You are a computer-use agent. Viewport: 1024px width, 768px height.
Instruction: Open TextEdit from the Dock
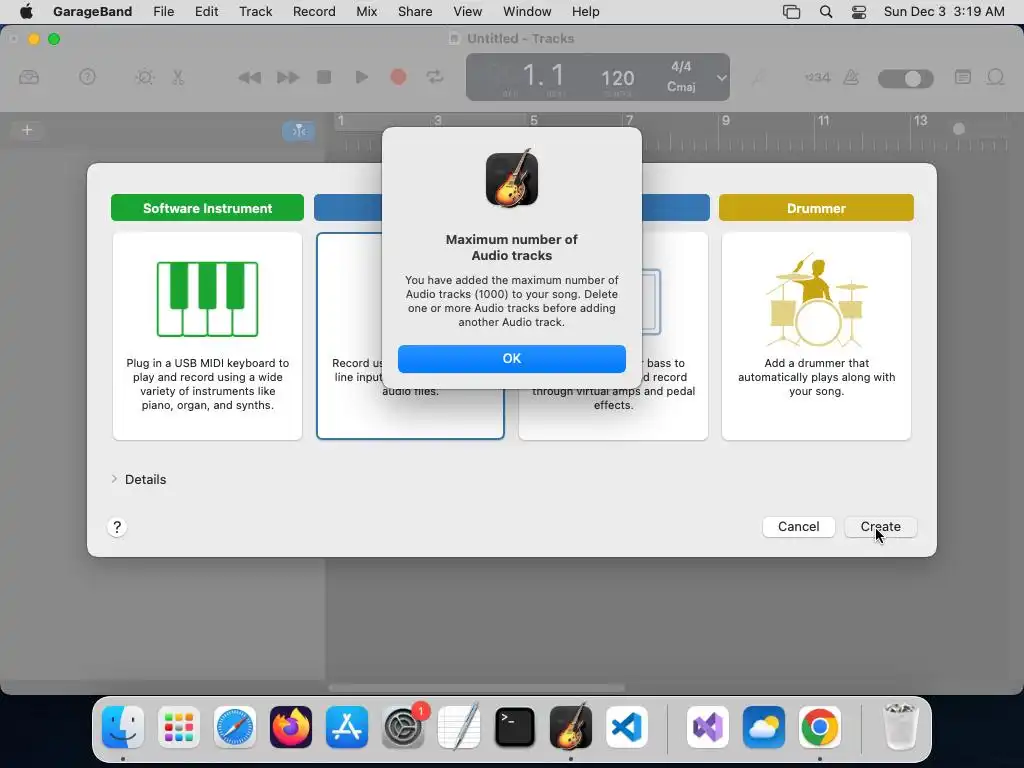pyautogui.click(x=459, y=727)
